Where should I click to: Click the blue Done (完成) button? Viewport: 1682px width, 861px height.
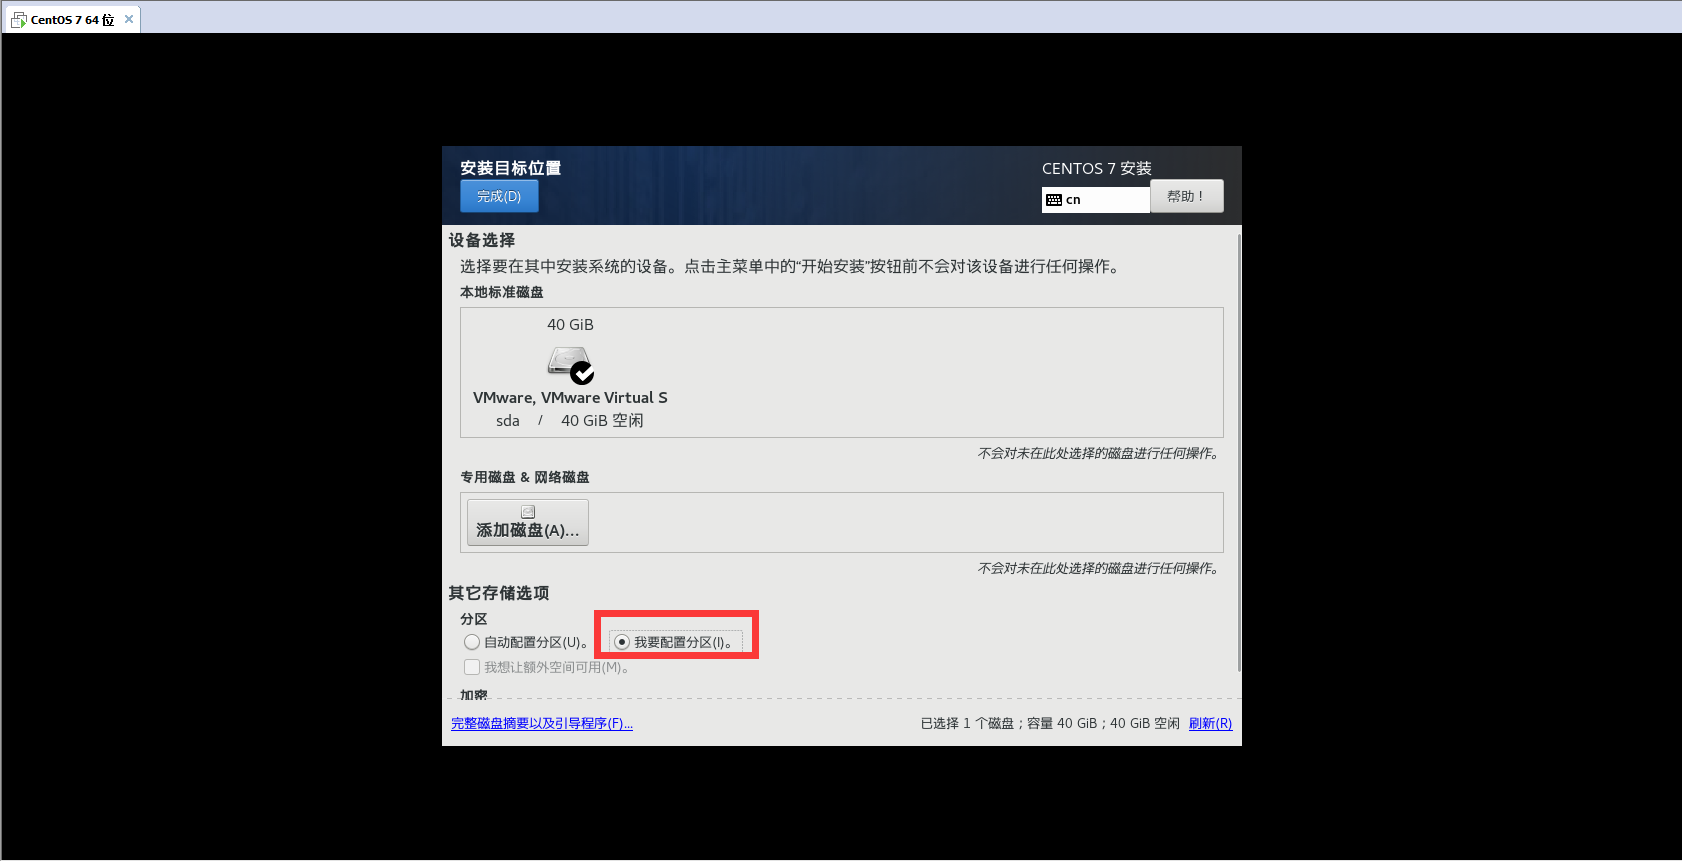(499, 196)
